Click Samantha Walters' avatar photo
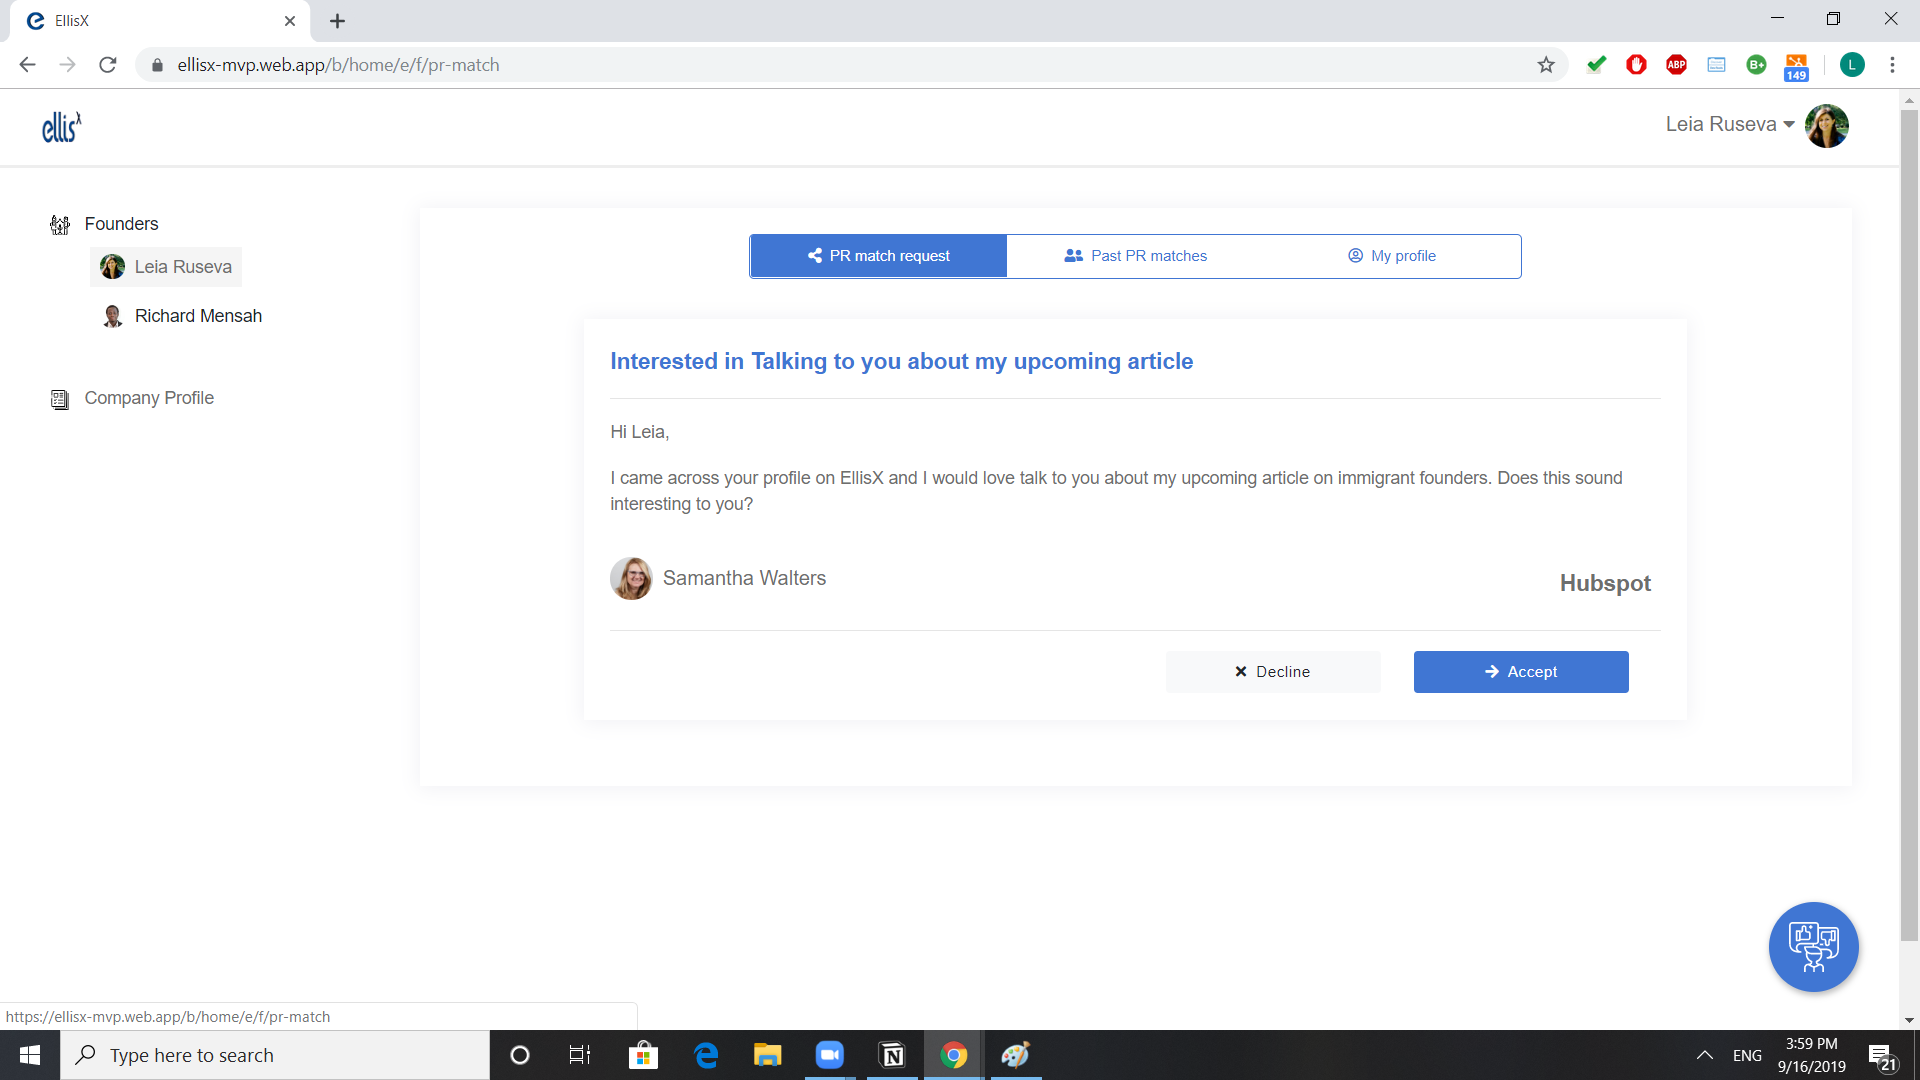 (x=631, y=579)
